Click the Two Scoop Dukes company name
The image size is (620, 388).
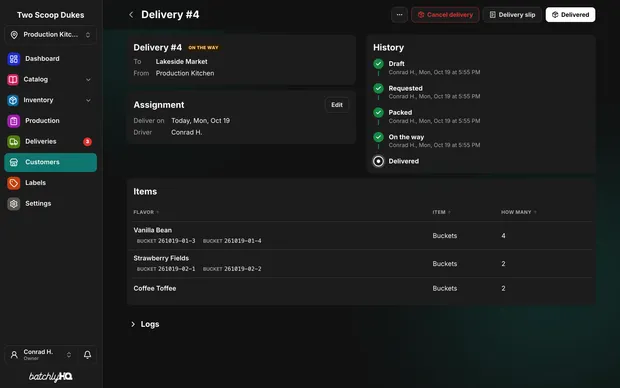51,15
